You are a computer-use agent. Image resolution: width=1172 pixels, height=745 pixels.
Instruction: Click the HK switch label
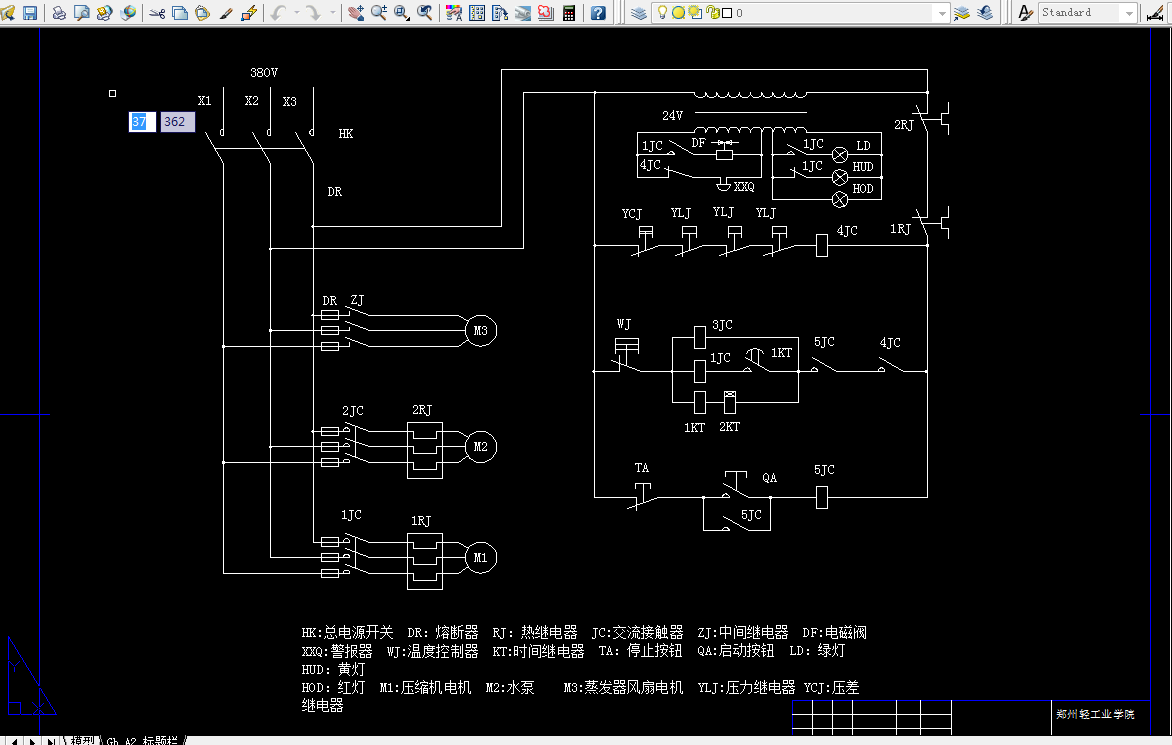click(x=345, y=133)
